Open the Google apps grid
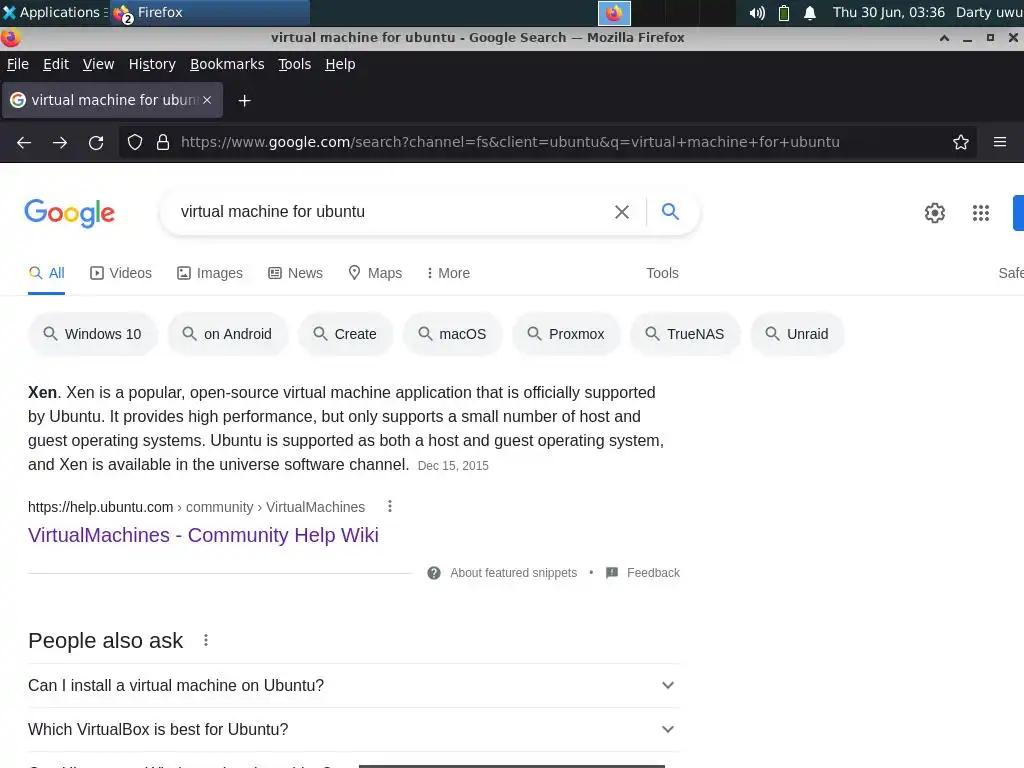Screen dimensions: 1024x768 click(981, 213)
